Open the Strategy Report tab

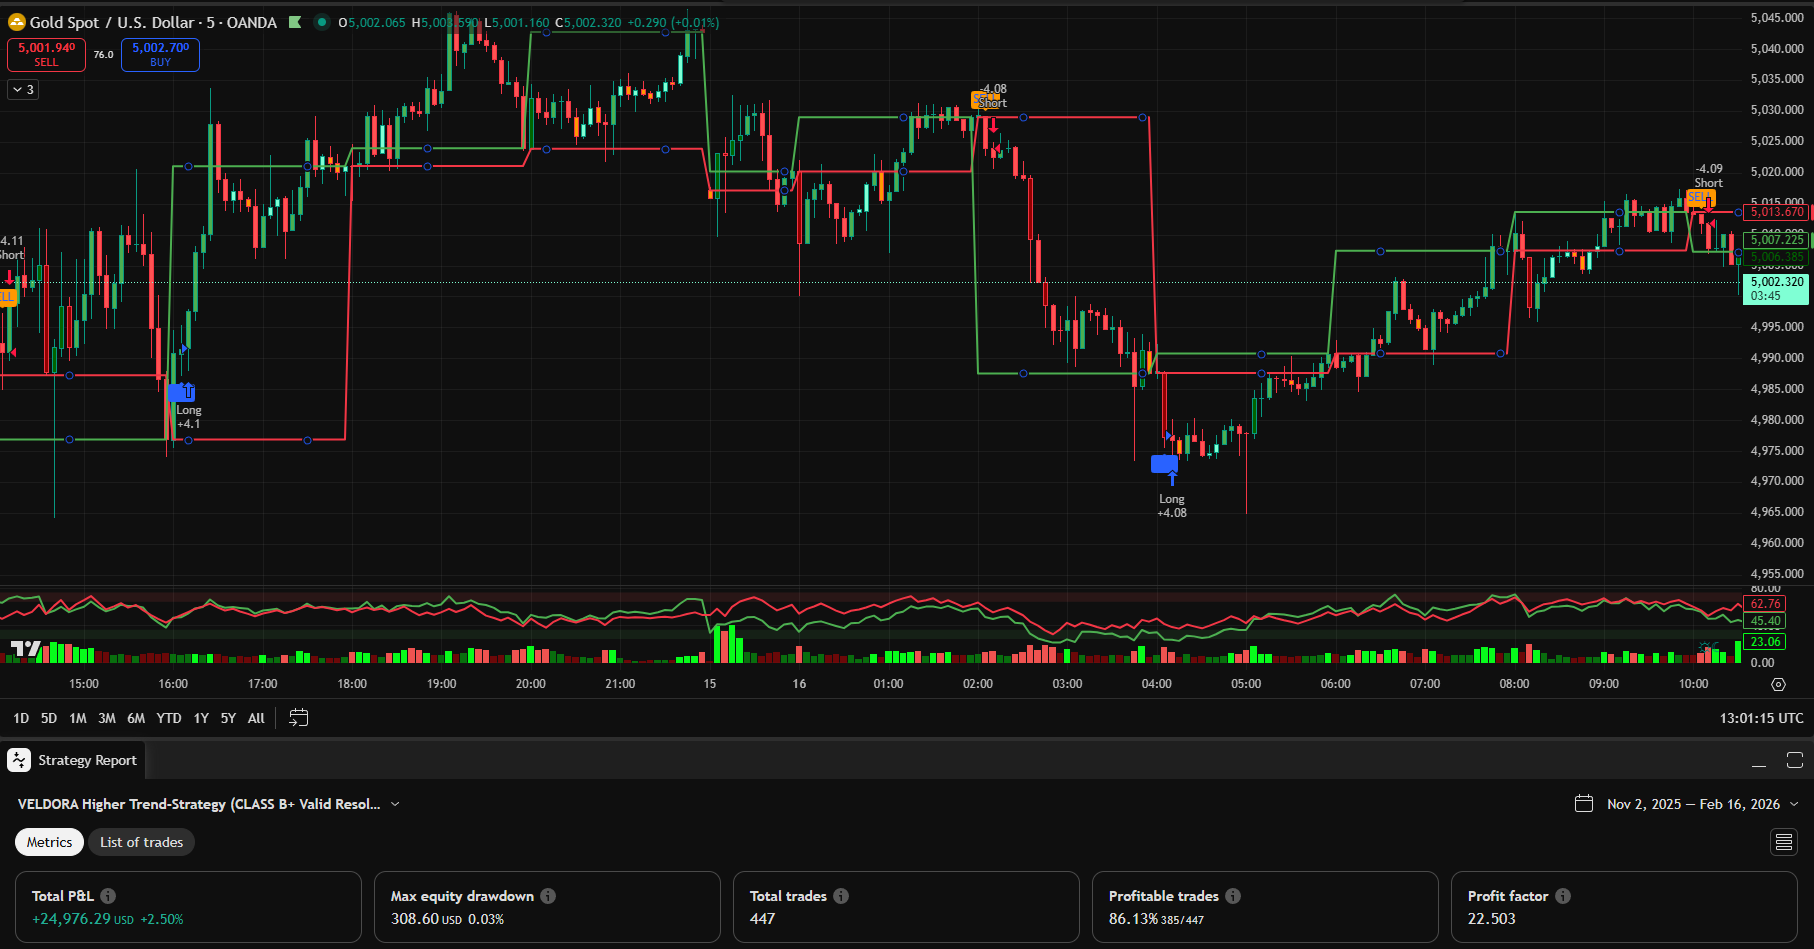(x=75, y=761)
